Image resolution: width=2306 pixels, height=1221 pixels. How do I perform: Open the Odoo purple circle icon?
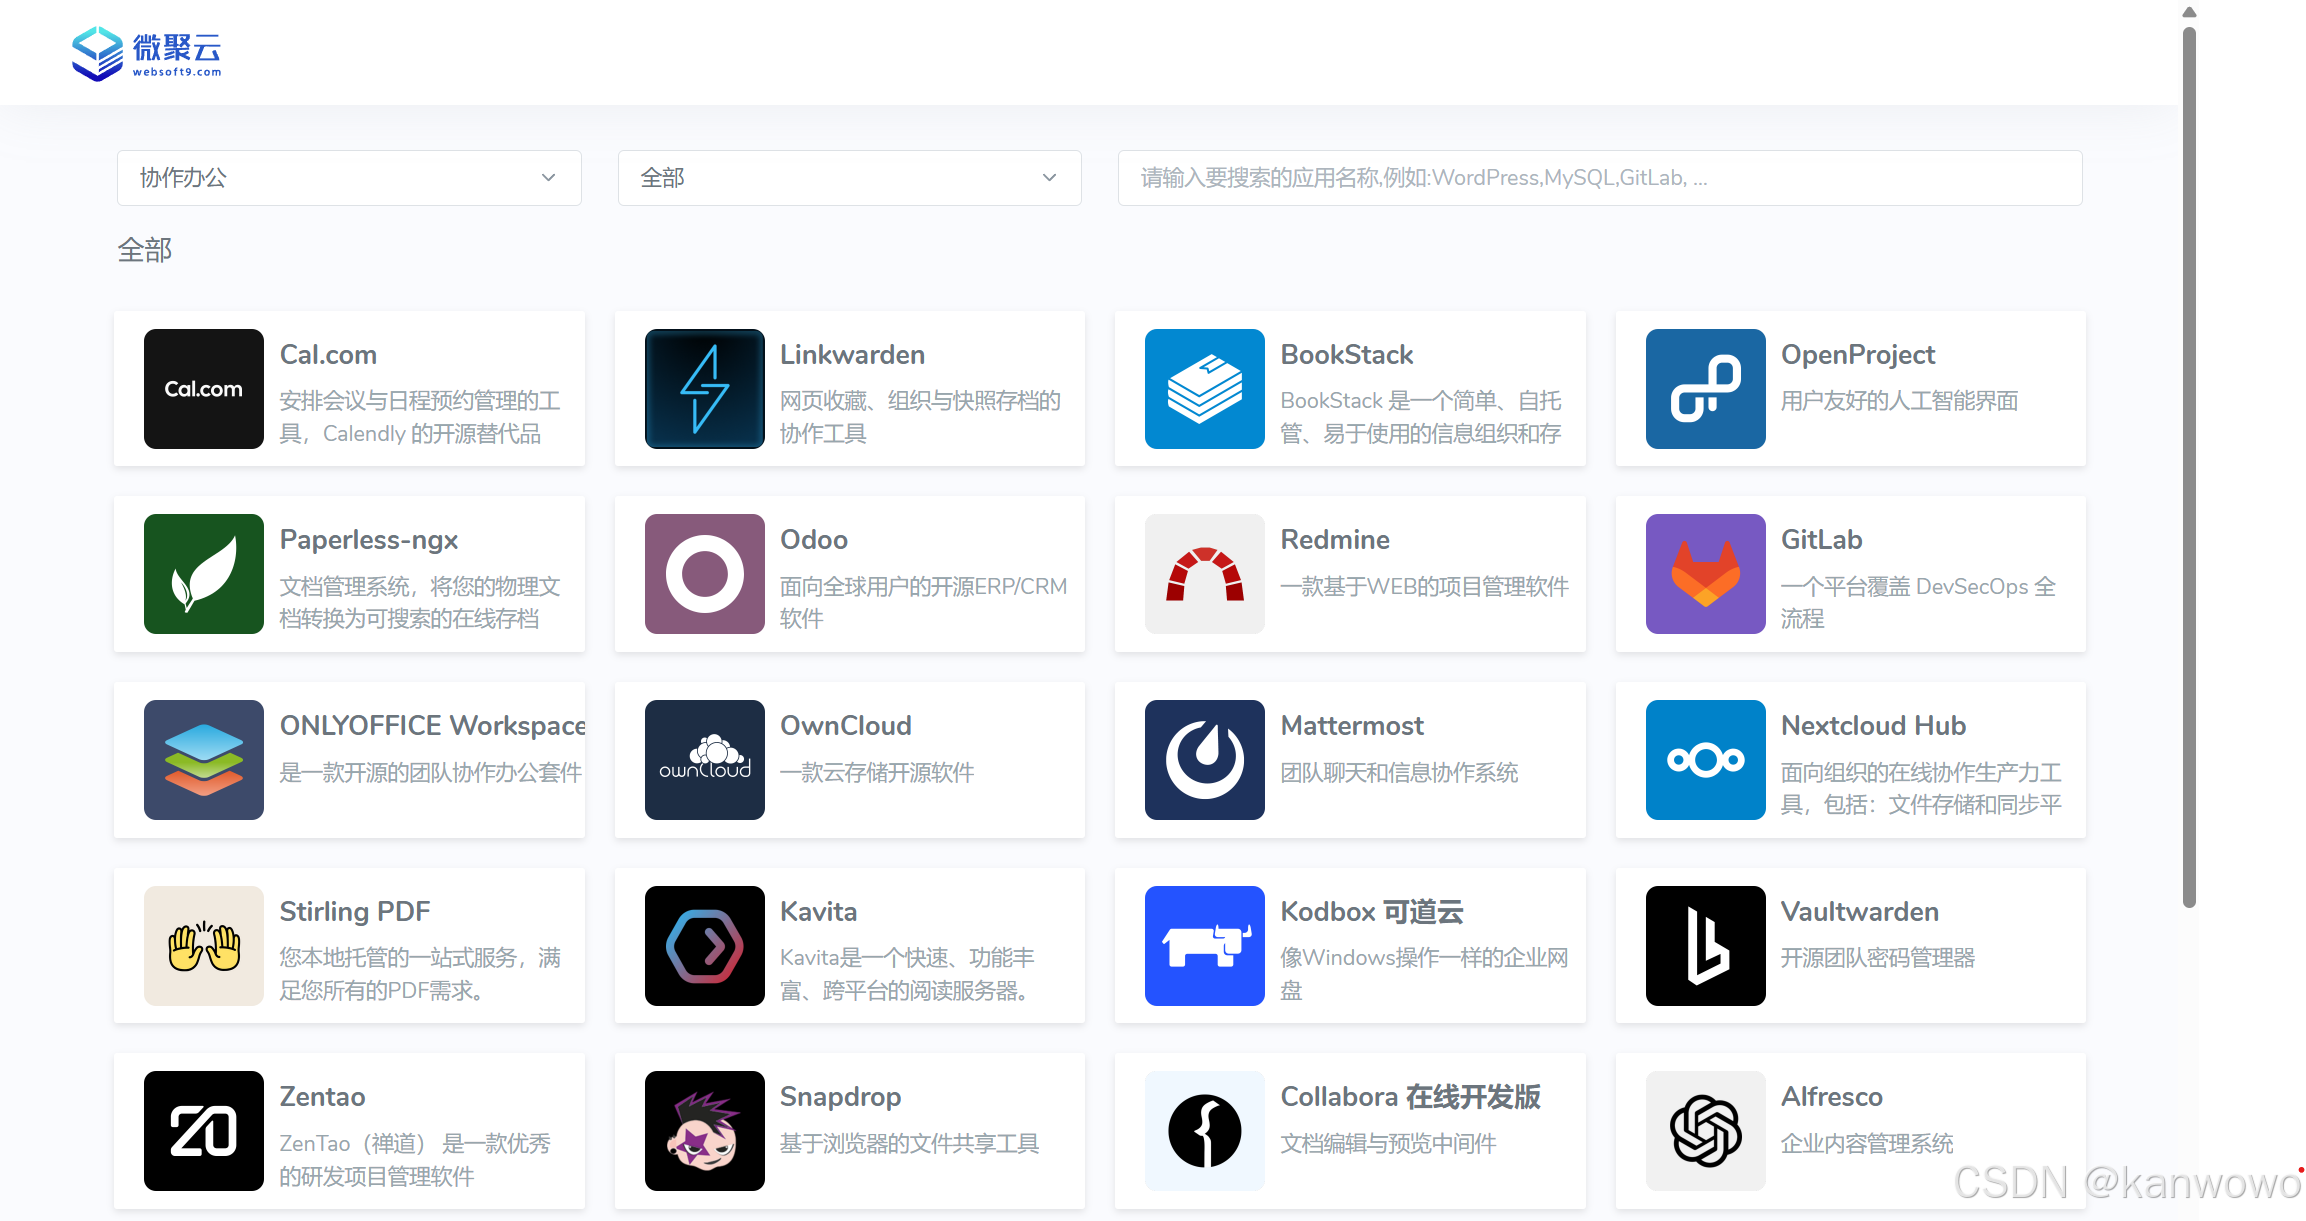(x=704, y=574)
